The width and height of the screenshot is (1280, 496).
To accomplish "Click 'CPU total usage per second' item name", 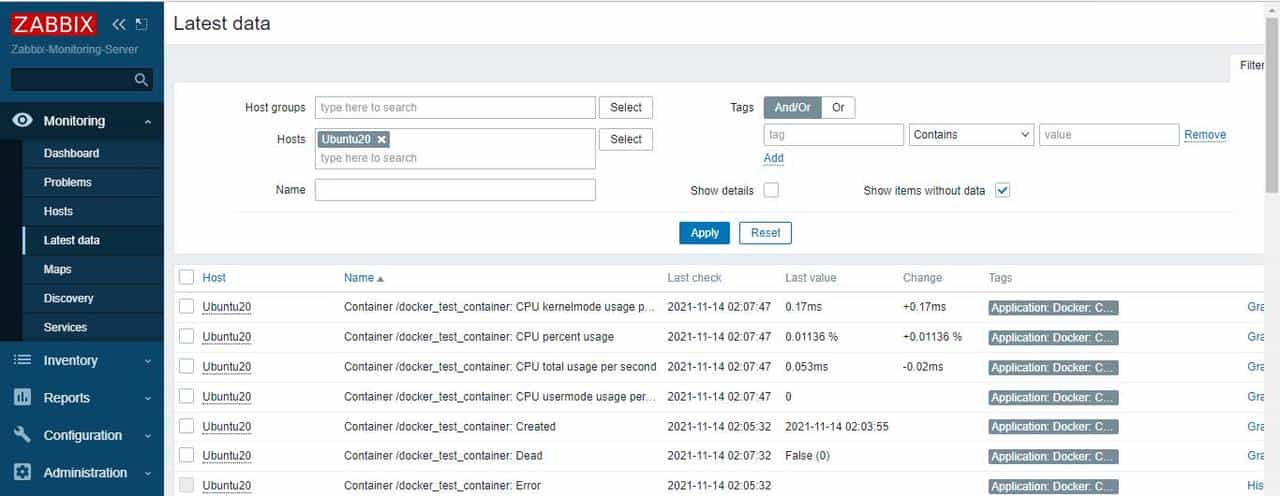I will click(586, 367).
